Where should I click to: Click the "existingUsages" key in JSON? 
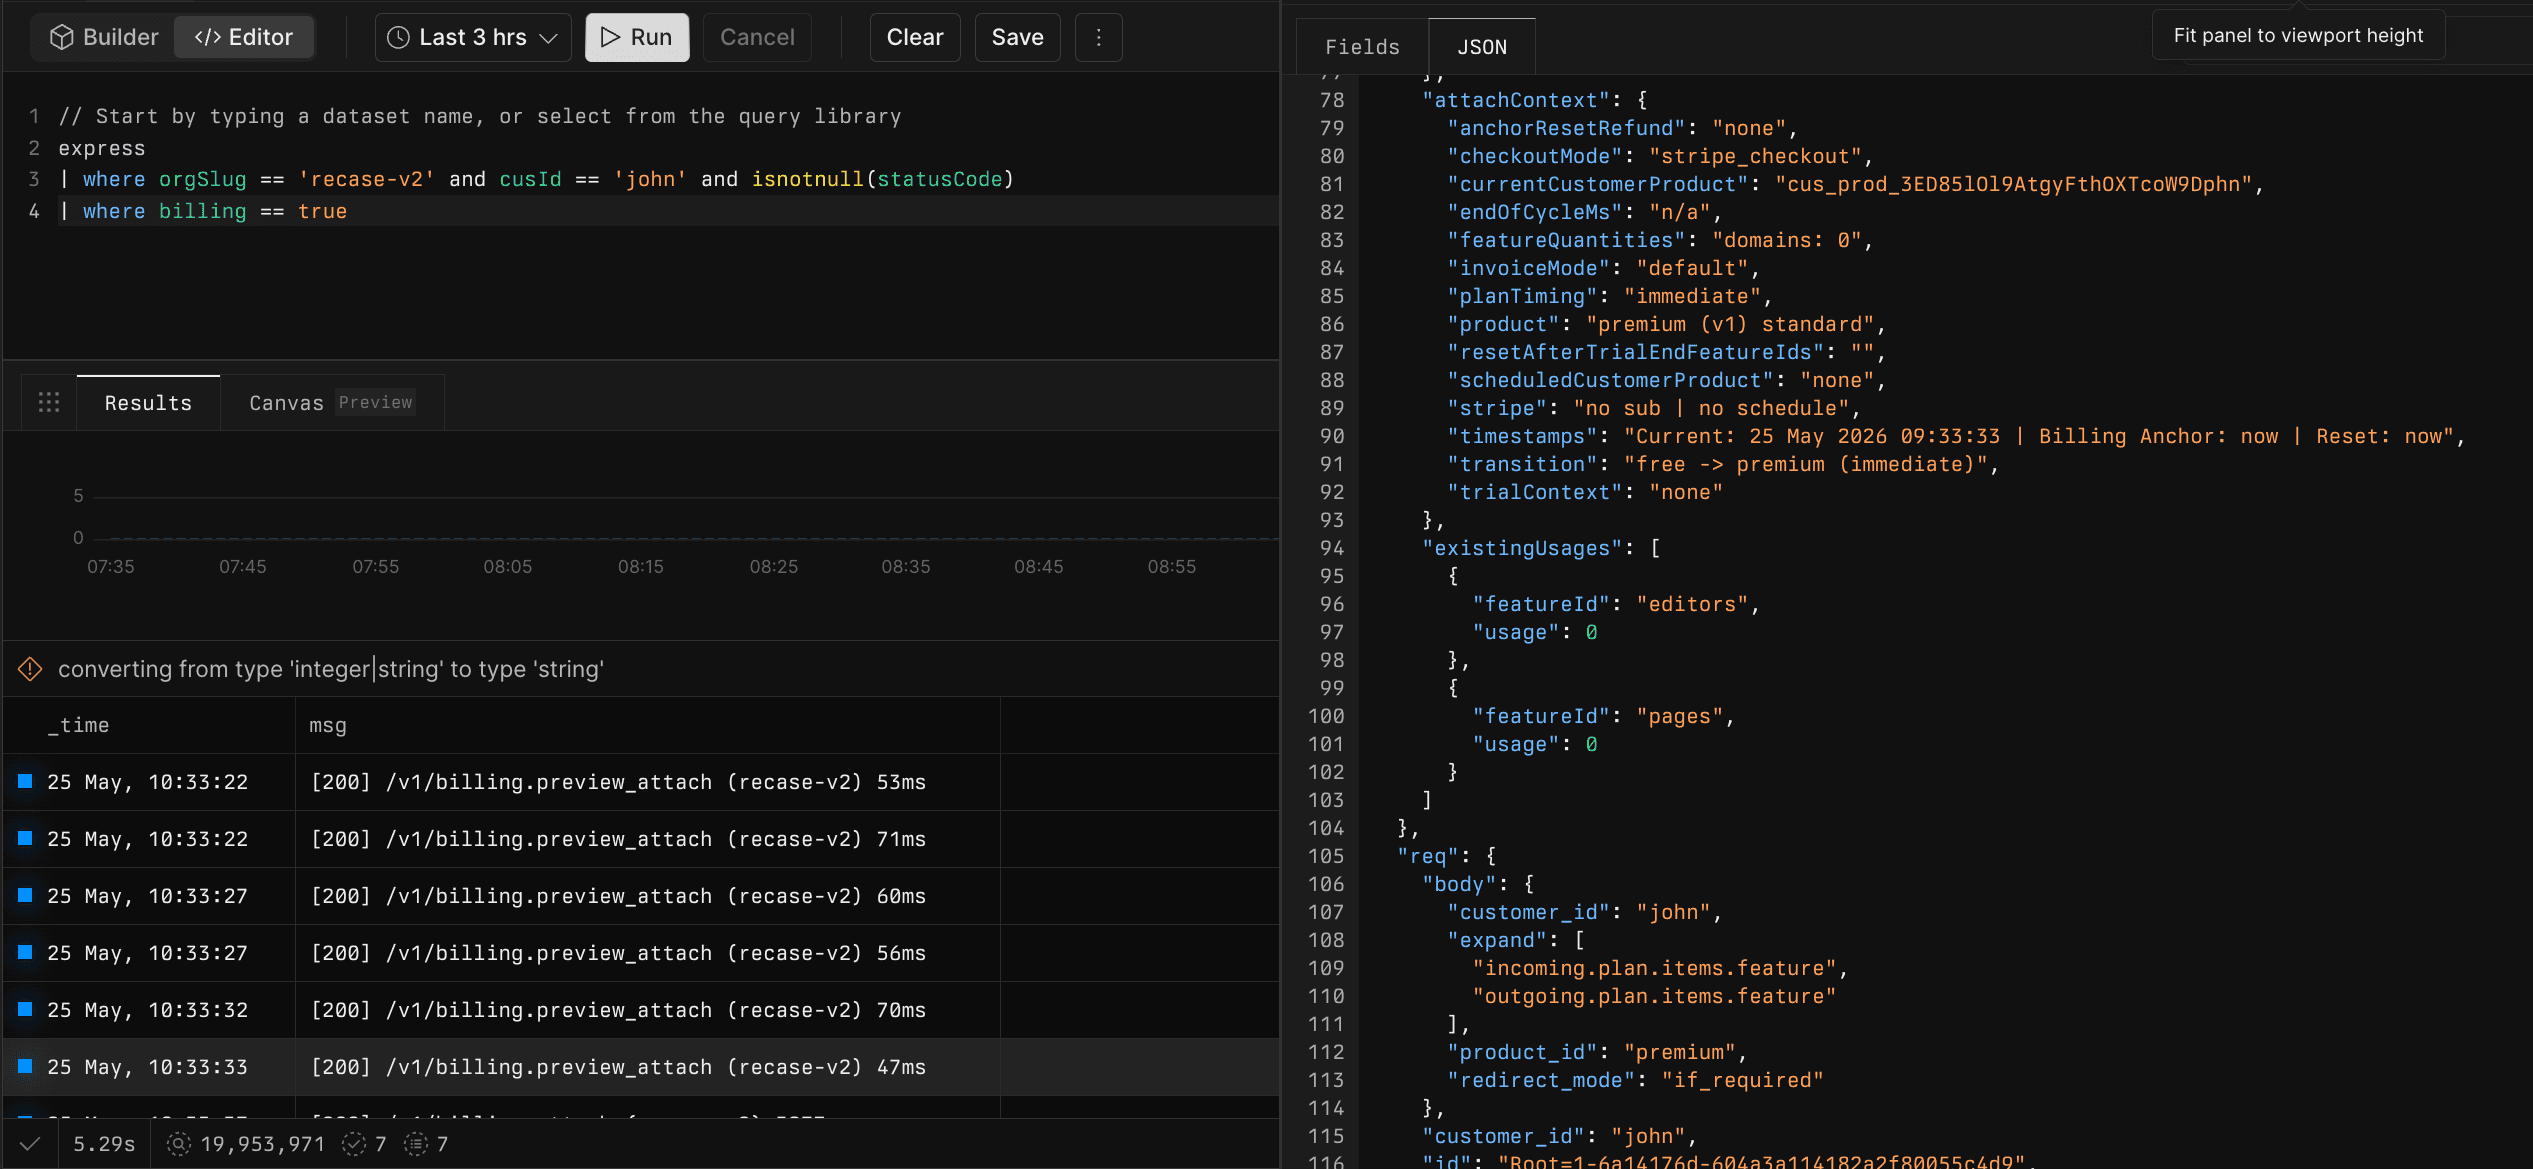point(1522,548)
